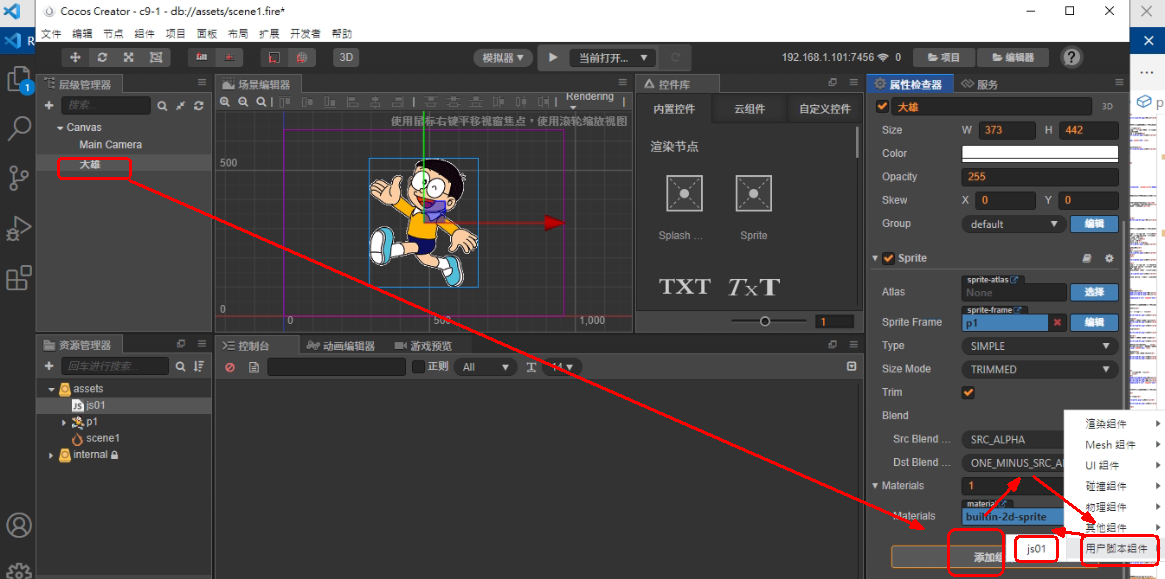Select the move transform tool
Image resolution: width=1165 pixels, height=579 pixels.
pos(75,57)
